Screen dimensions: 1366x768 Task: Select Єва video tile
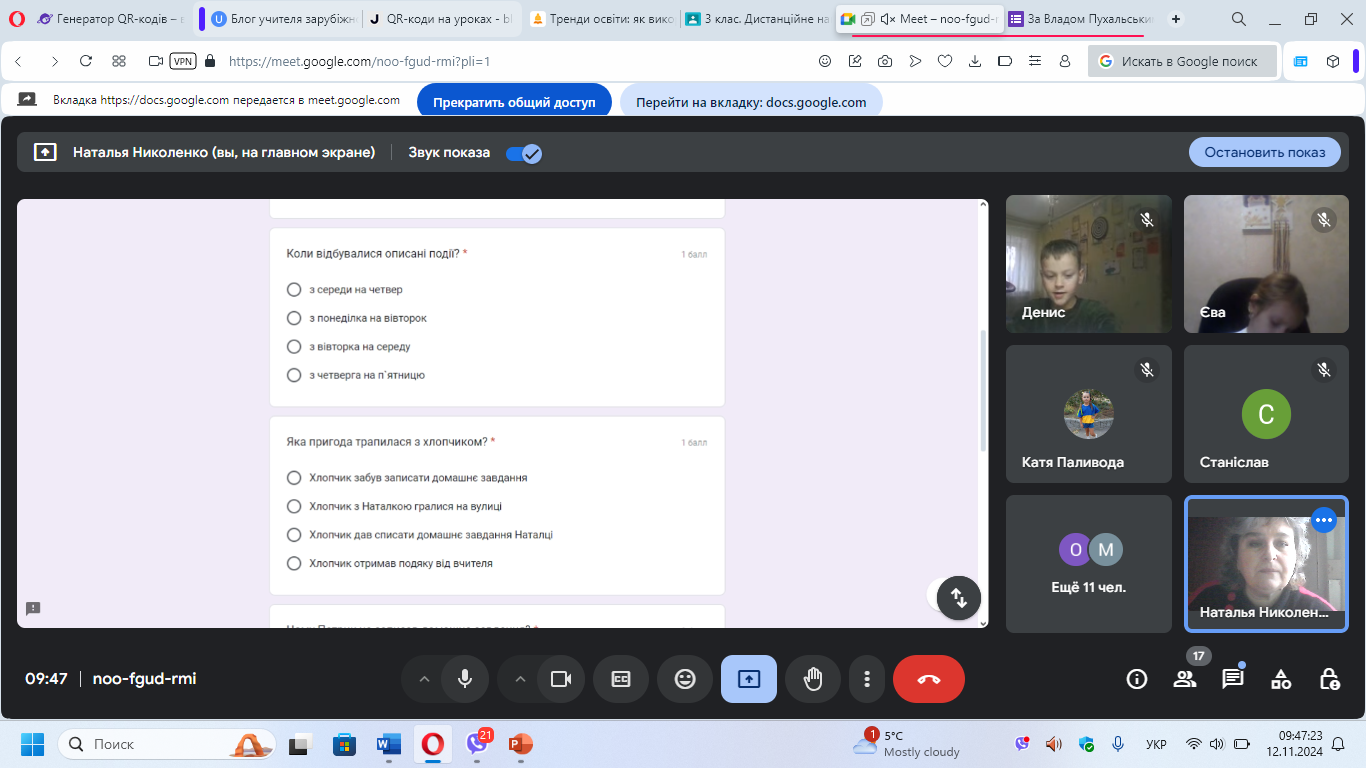[x=1266, y=264]
